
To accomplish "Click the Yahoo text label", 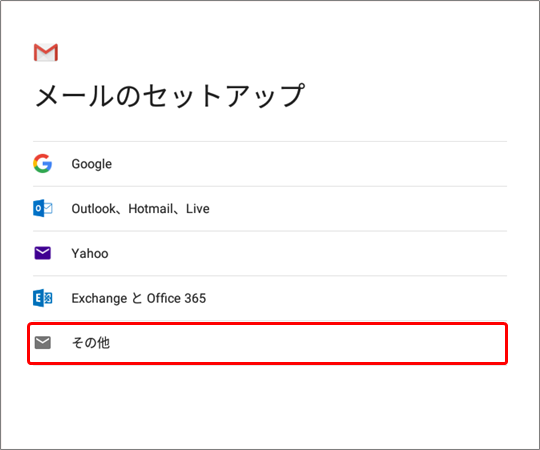I will pos(90,253).
